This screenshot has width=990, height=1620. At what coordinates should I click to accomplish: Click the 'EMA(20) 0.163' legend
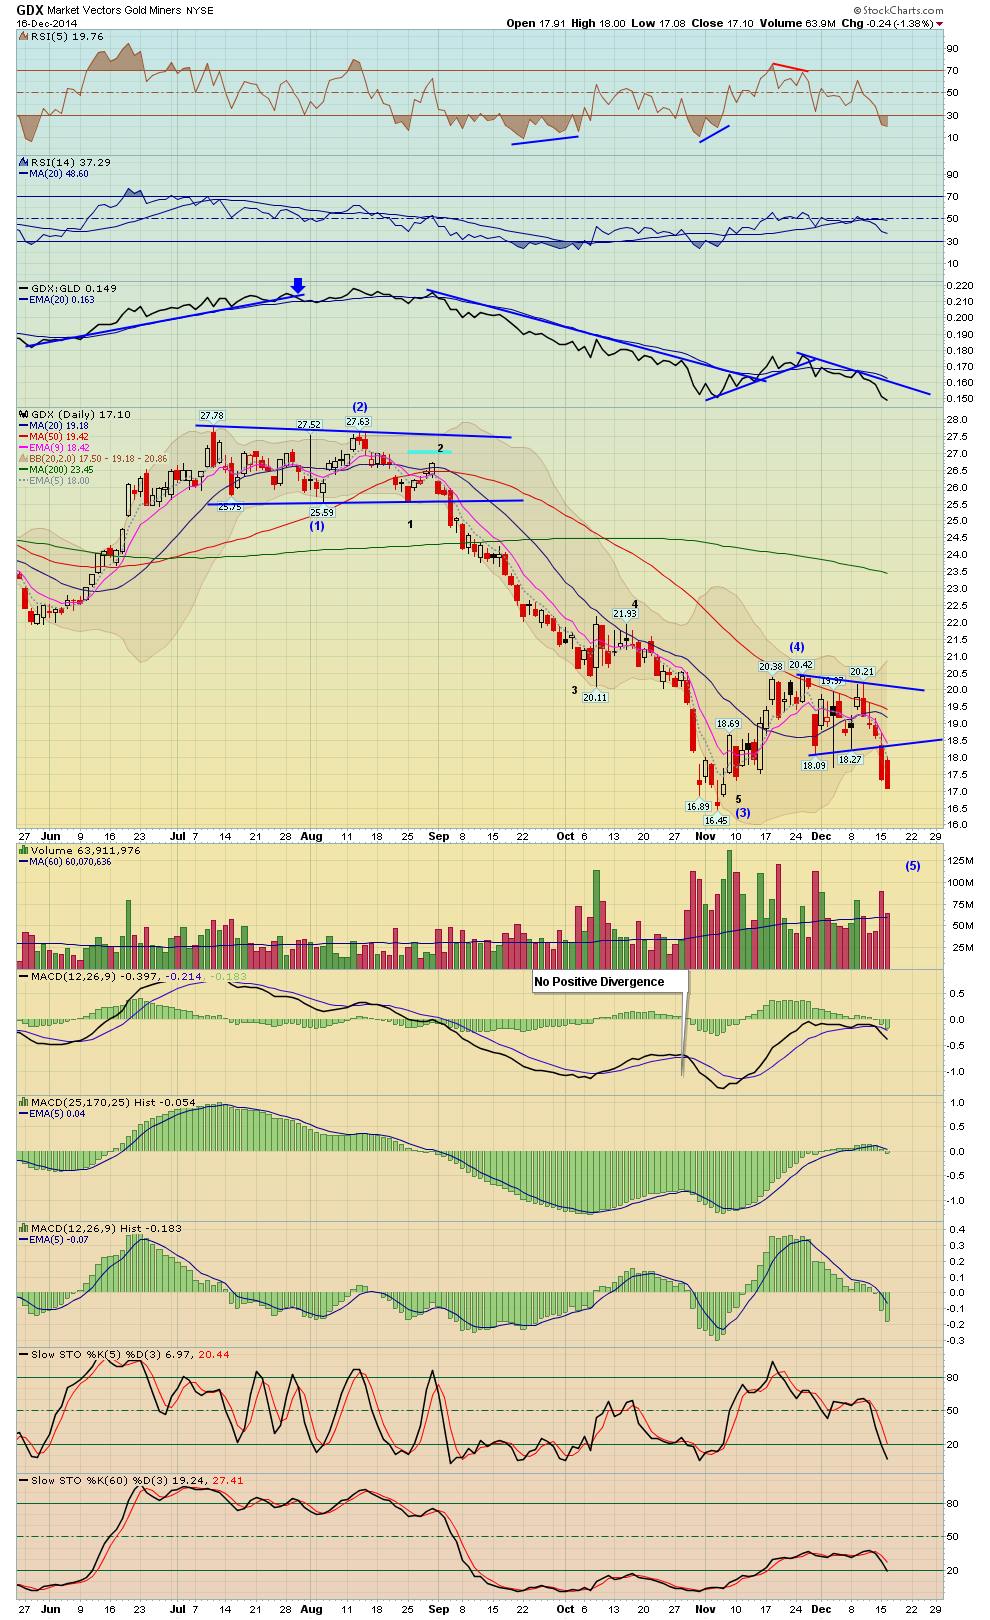[x=62, y=299]
